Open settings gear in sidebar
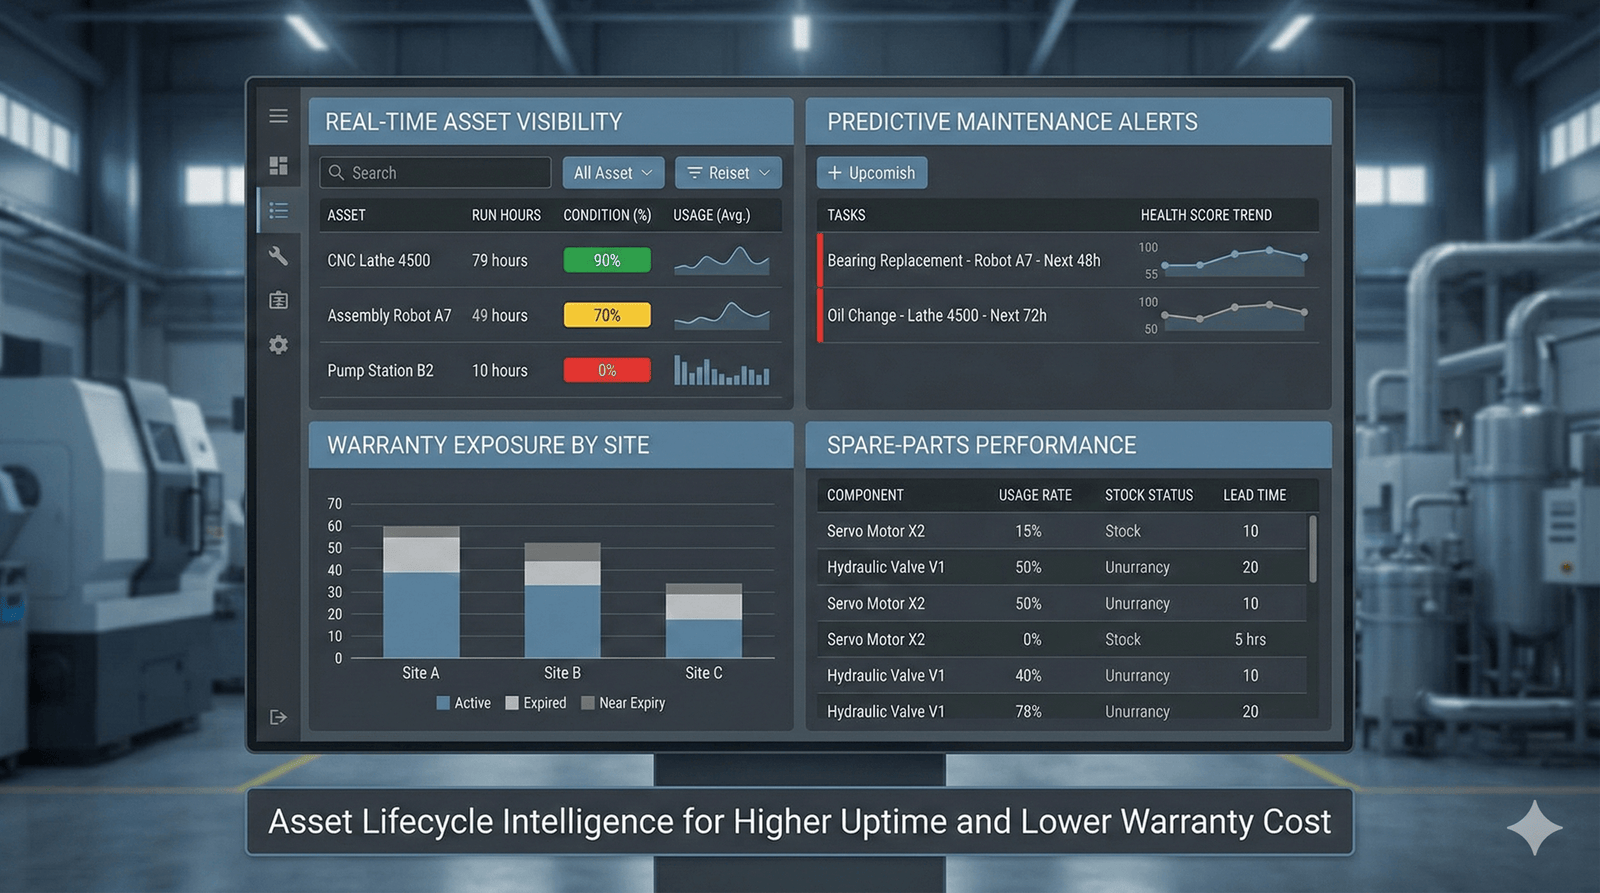This screenshot has width=1600, height=893. pos(278,345)
